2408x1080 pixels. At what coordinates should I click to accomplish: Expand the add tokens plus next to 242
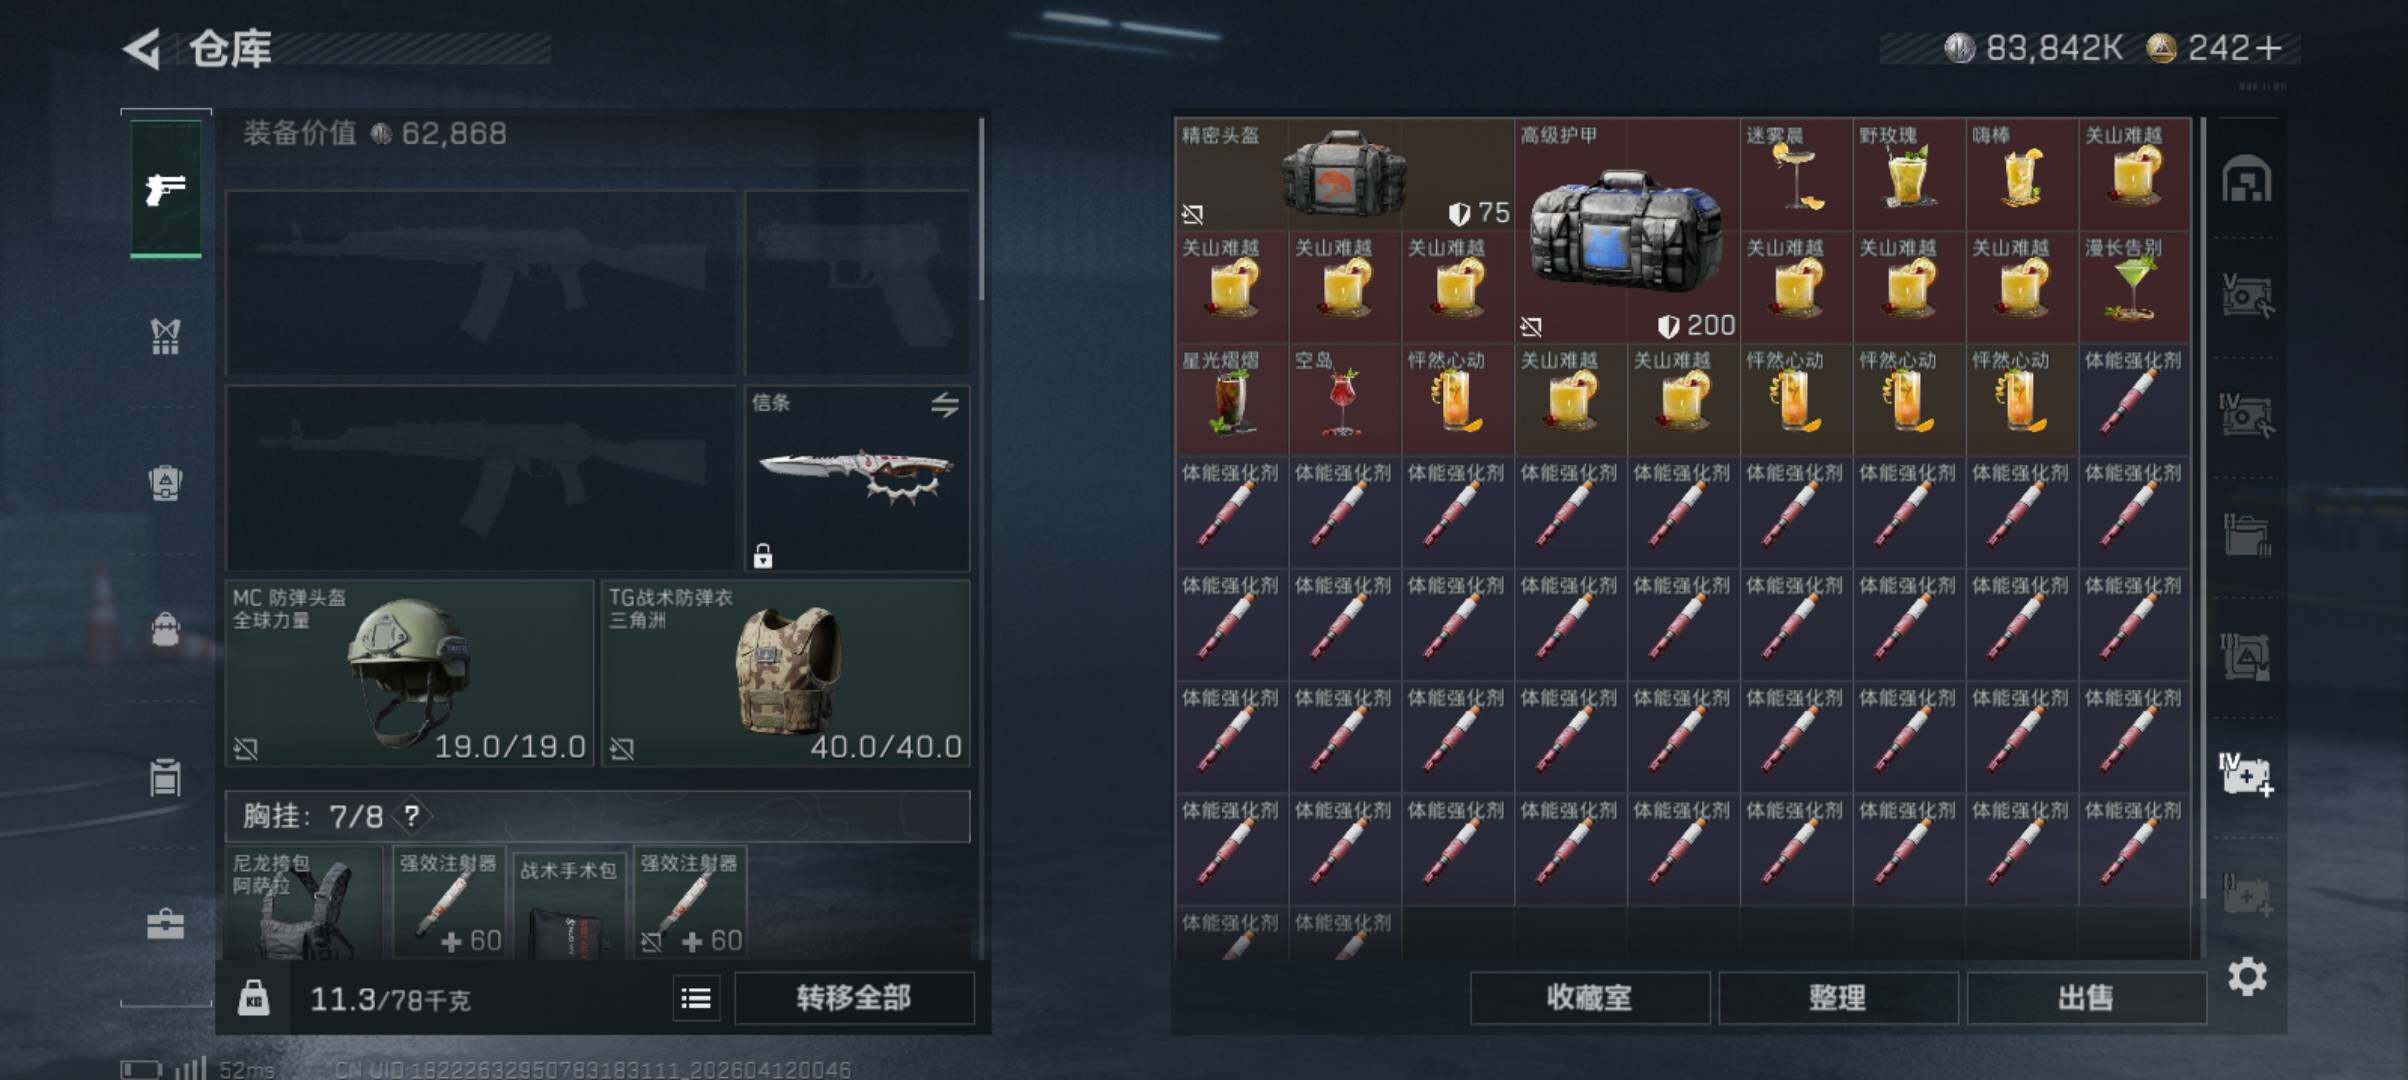pyautogui.click(x=2270, y=48)
